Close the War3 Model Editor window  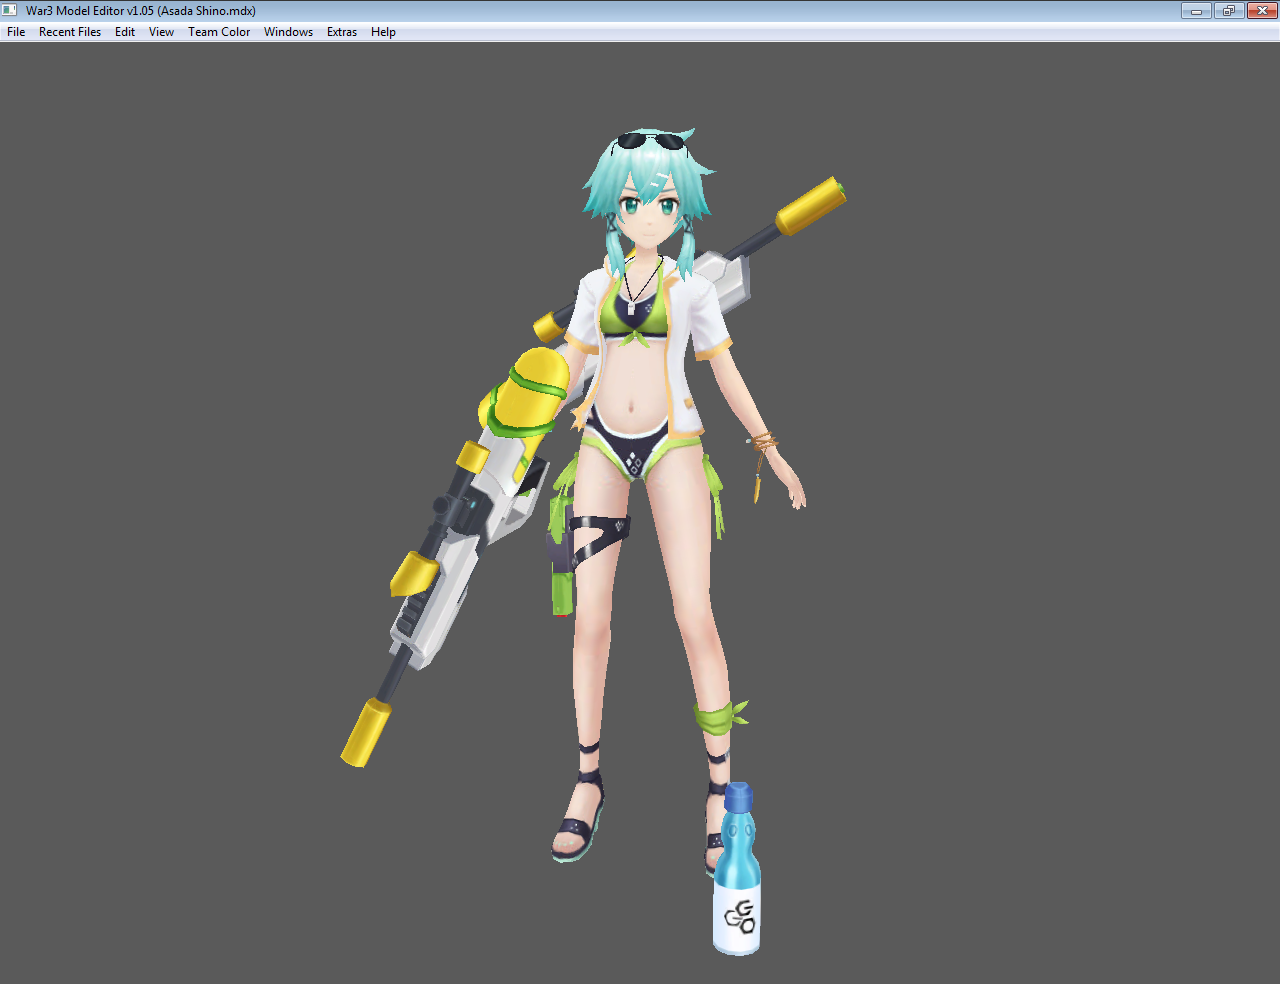coord(1261,10)
